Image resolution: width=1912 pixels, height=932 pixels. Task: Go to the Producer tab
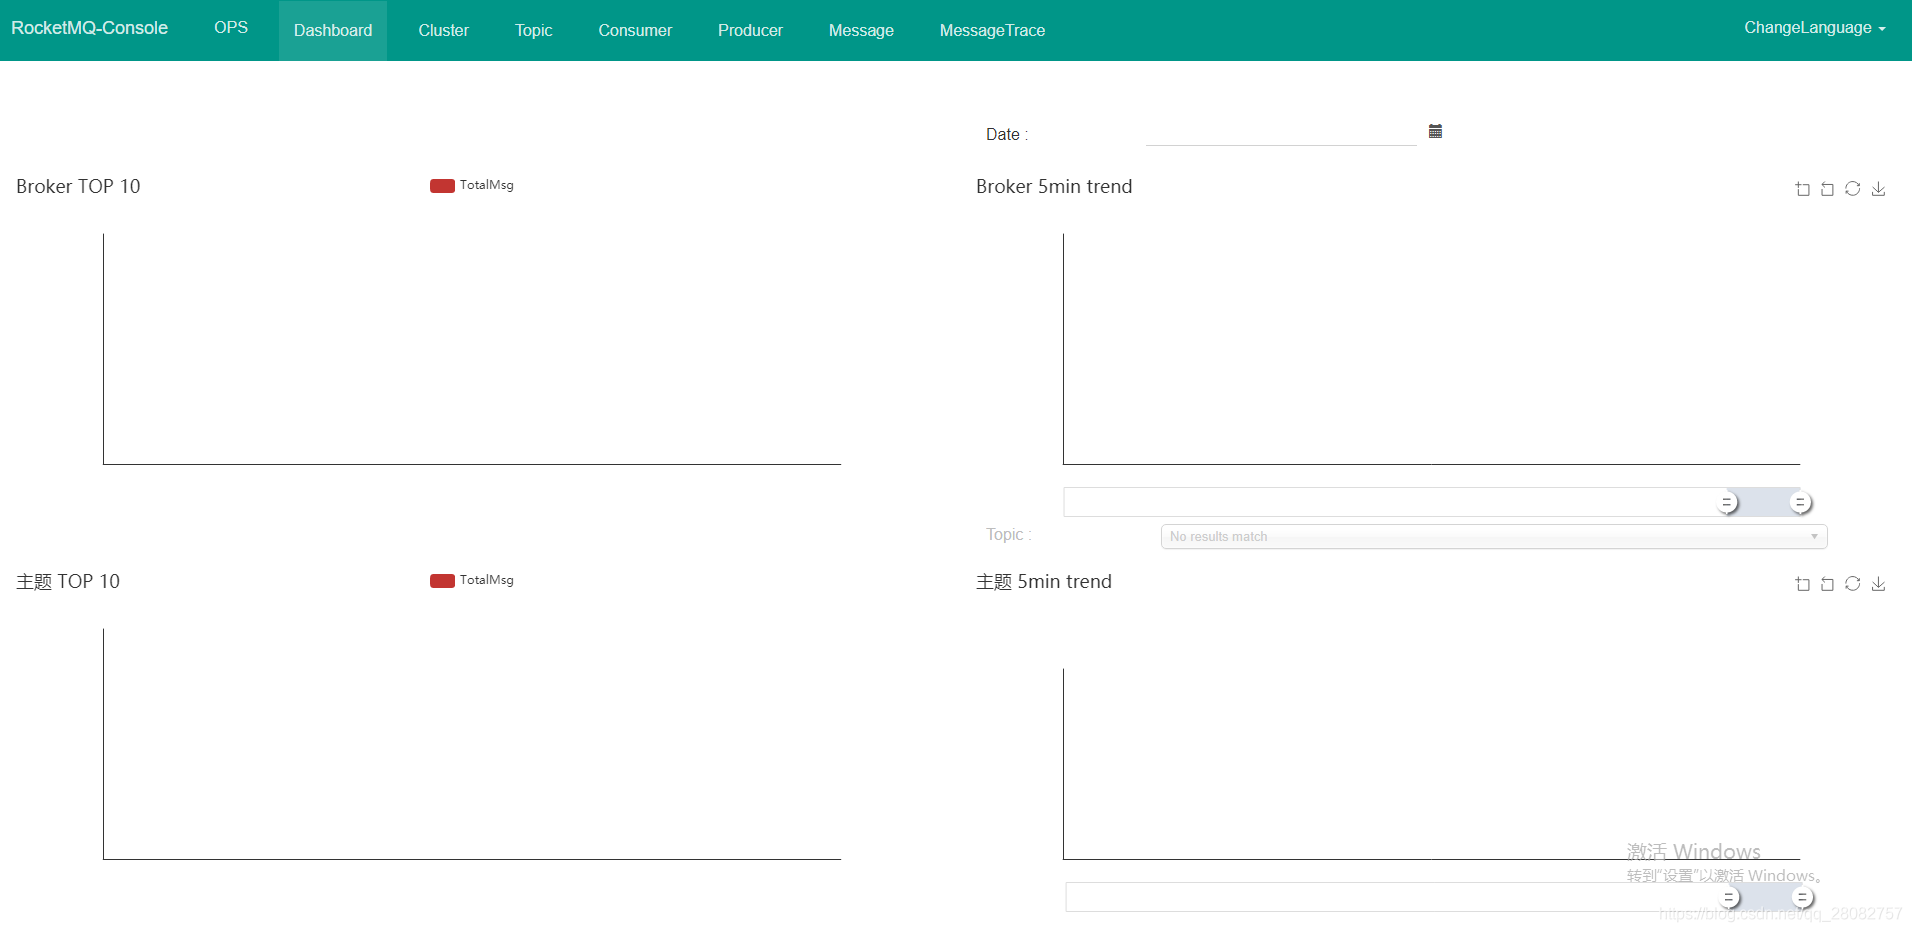point(750,31)
